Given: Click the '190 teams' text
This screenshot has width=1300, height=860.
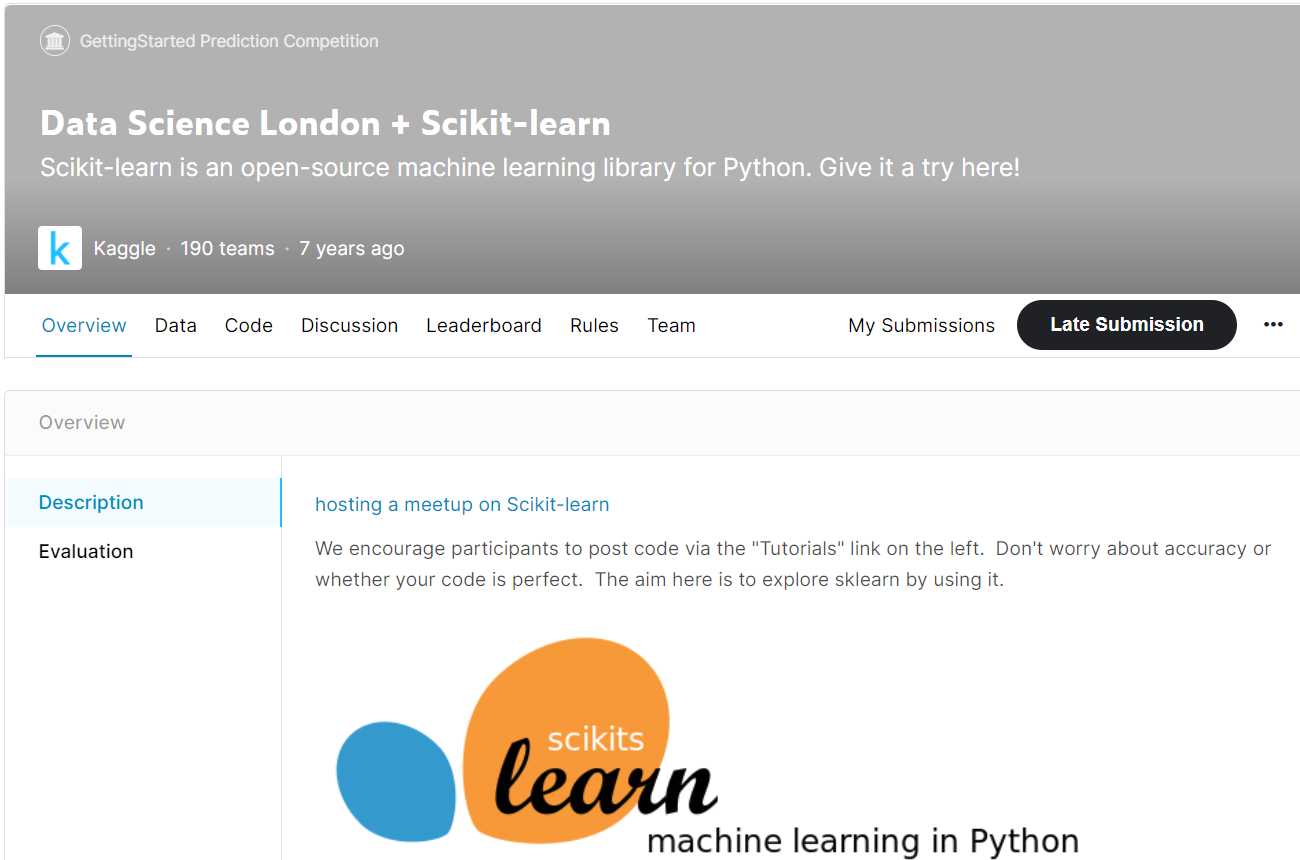Looking at the screenshot, I should point(227,248).
